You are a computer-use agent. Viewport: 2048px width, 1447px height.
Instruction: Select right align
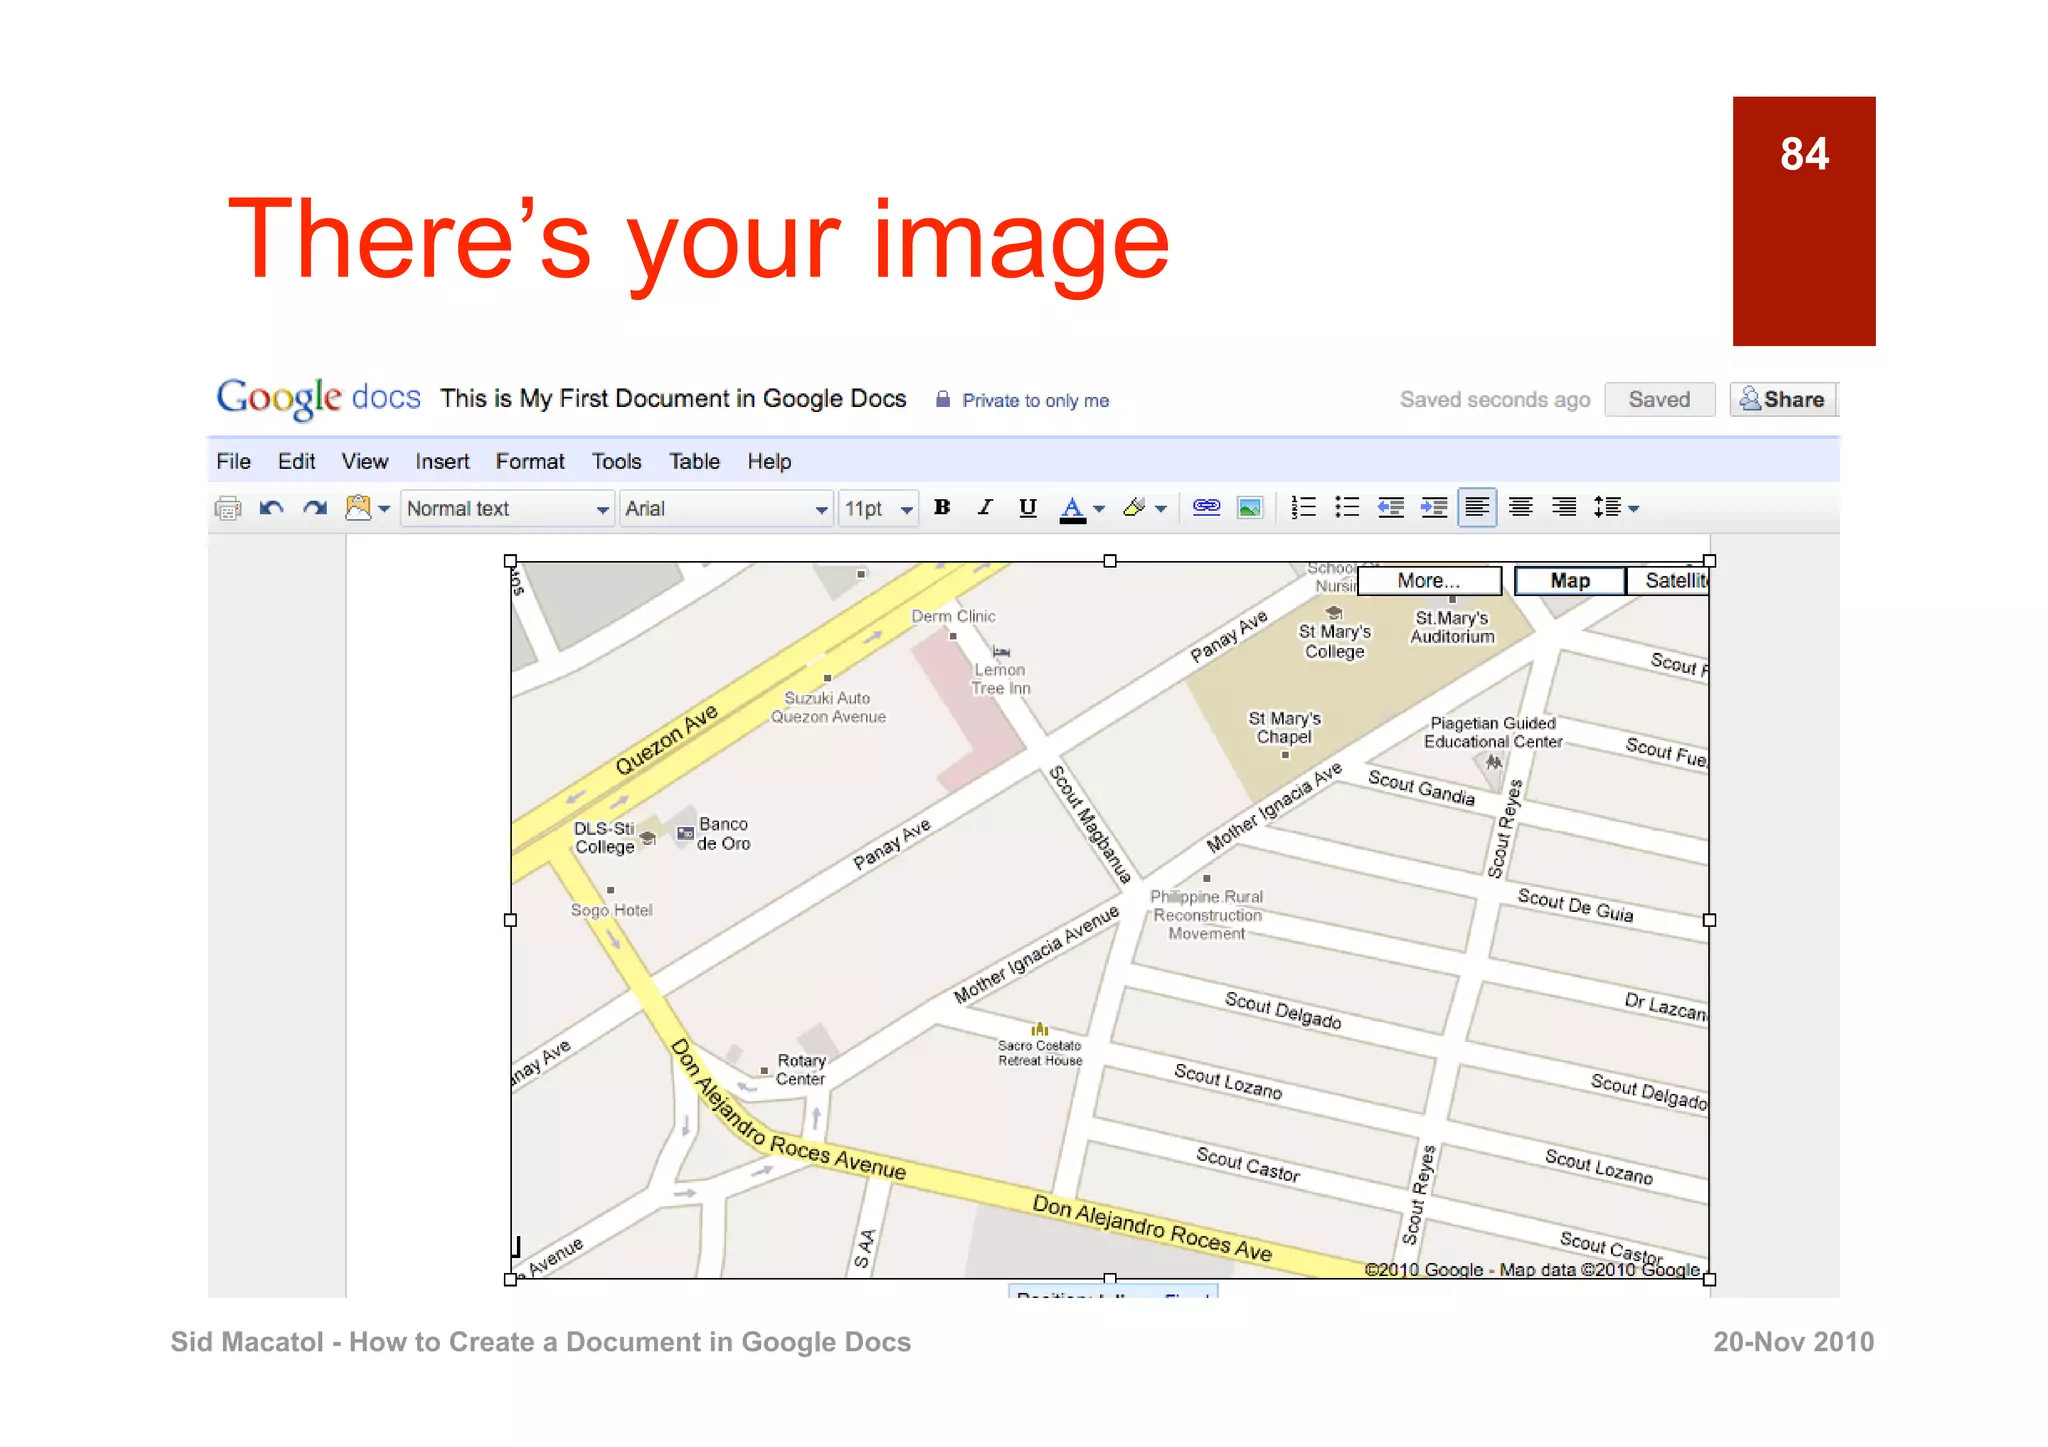1564,508
